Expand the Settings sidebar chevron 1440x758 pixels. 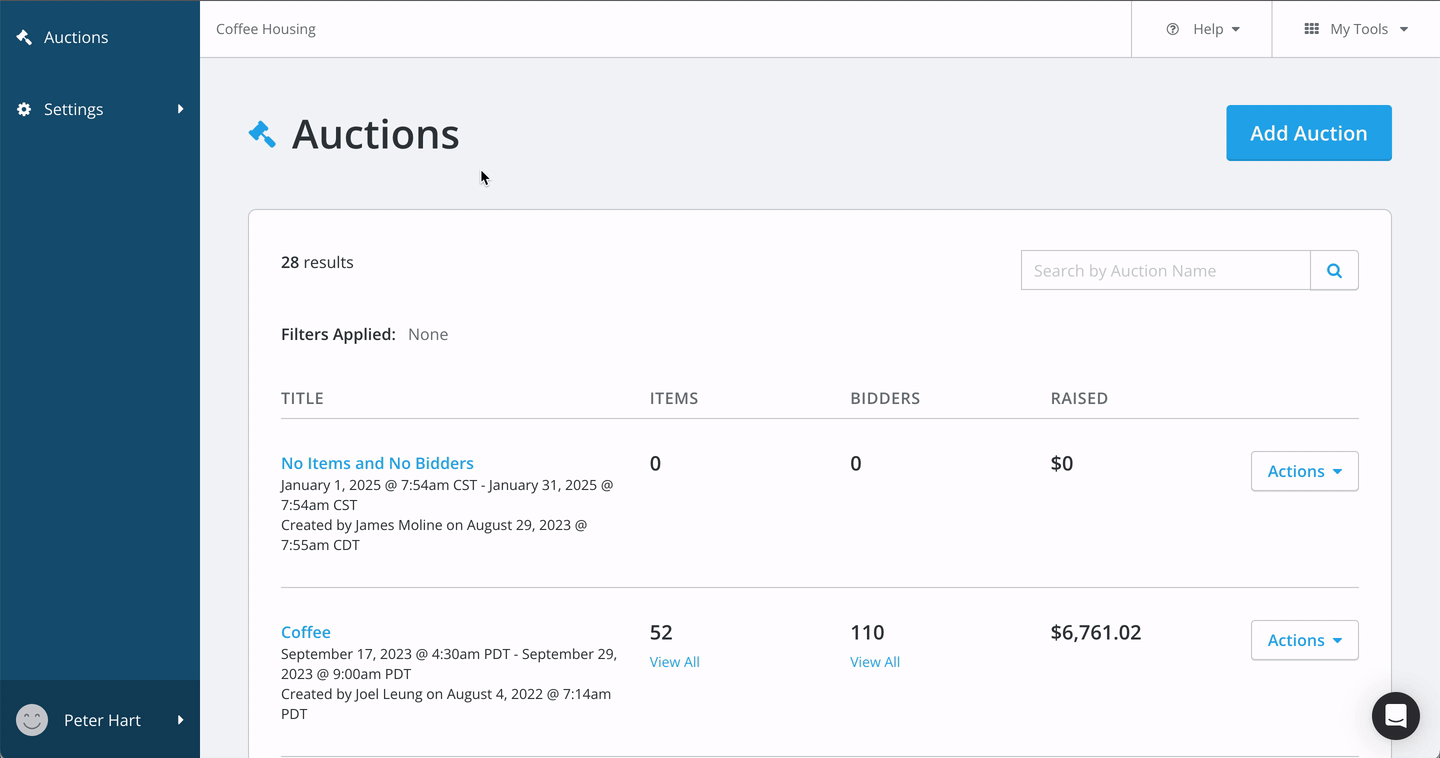click(181, 109)
